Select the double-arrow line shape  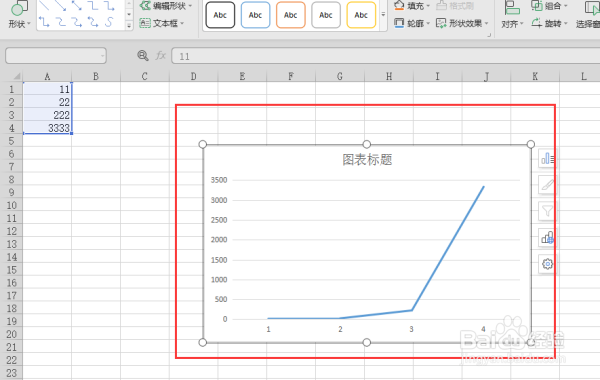pyautogui.click(x=77, y=5)
